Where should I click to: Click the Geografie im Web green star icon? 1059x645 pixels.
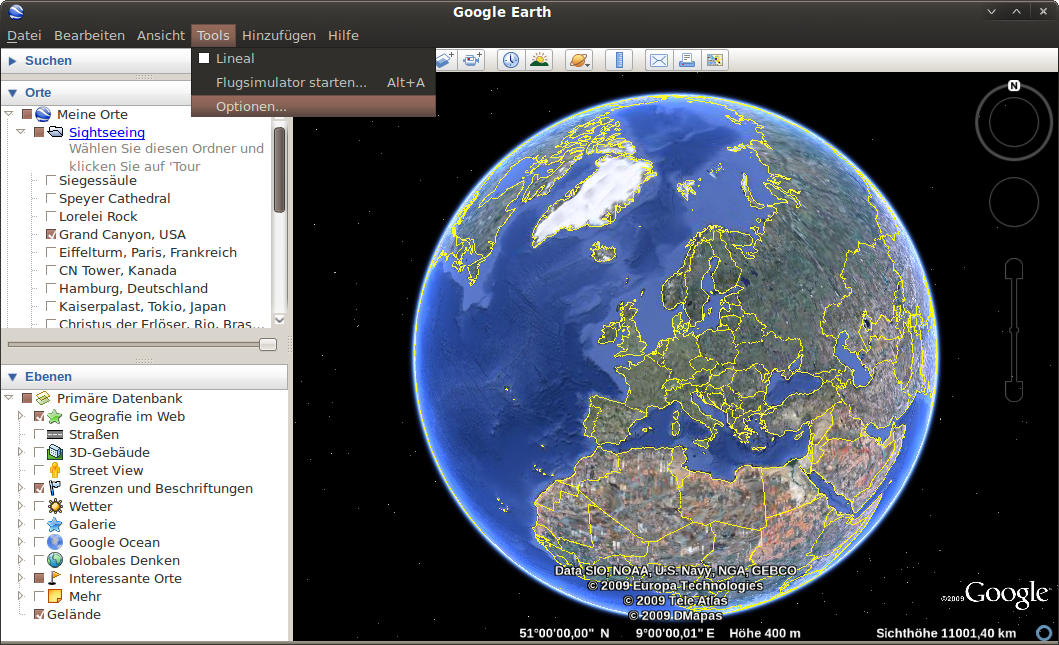[55, 417]
